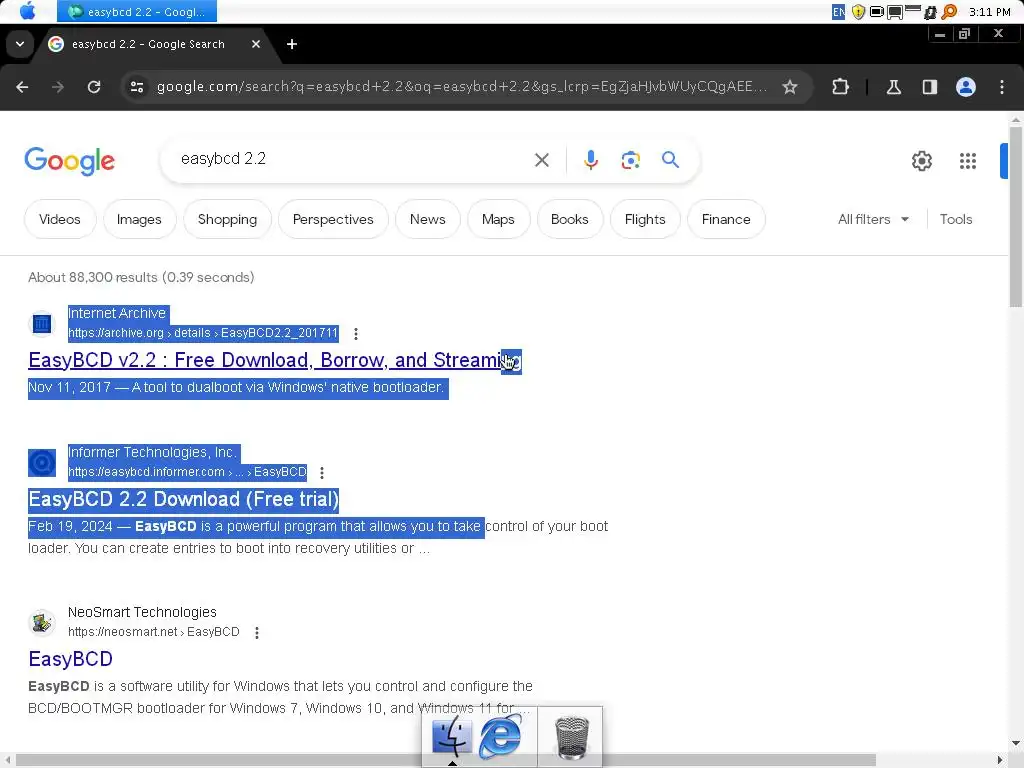Toggle the browser side panel
This screenshot has width=1024, height=768.
[929, 87]
